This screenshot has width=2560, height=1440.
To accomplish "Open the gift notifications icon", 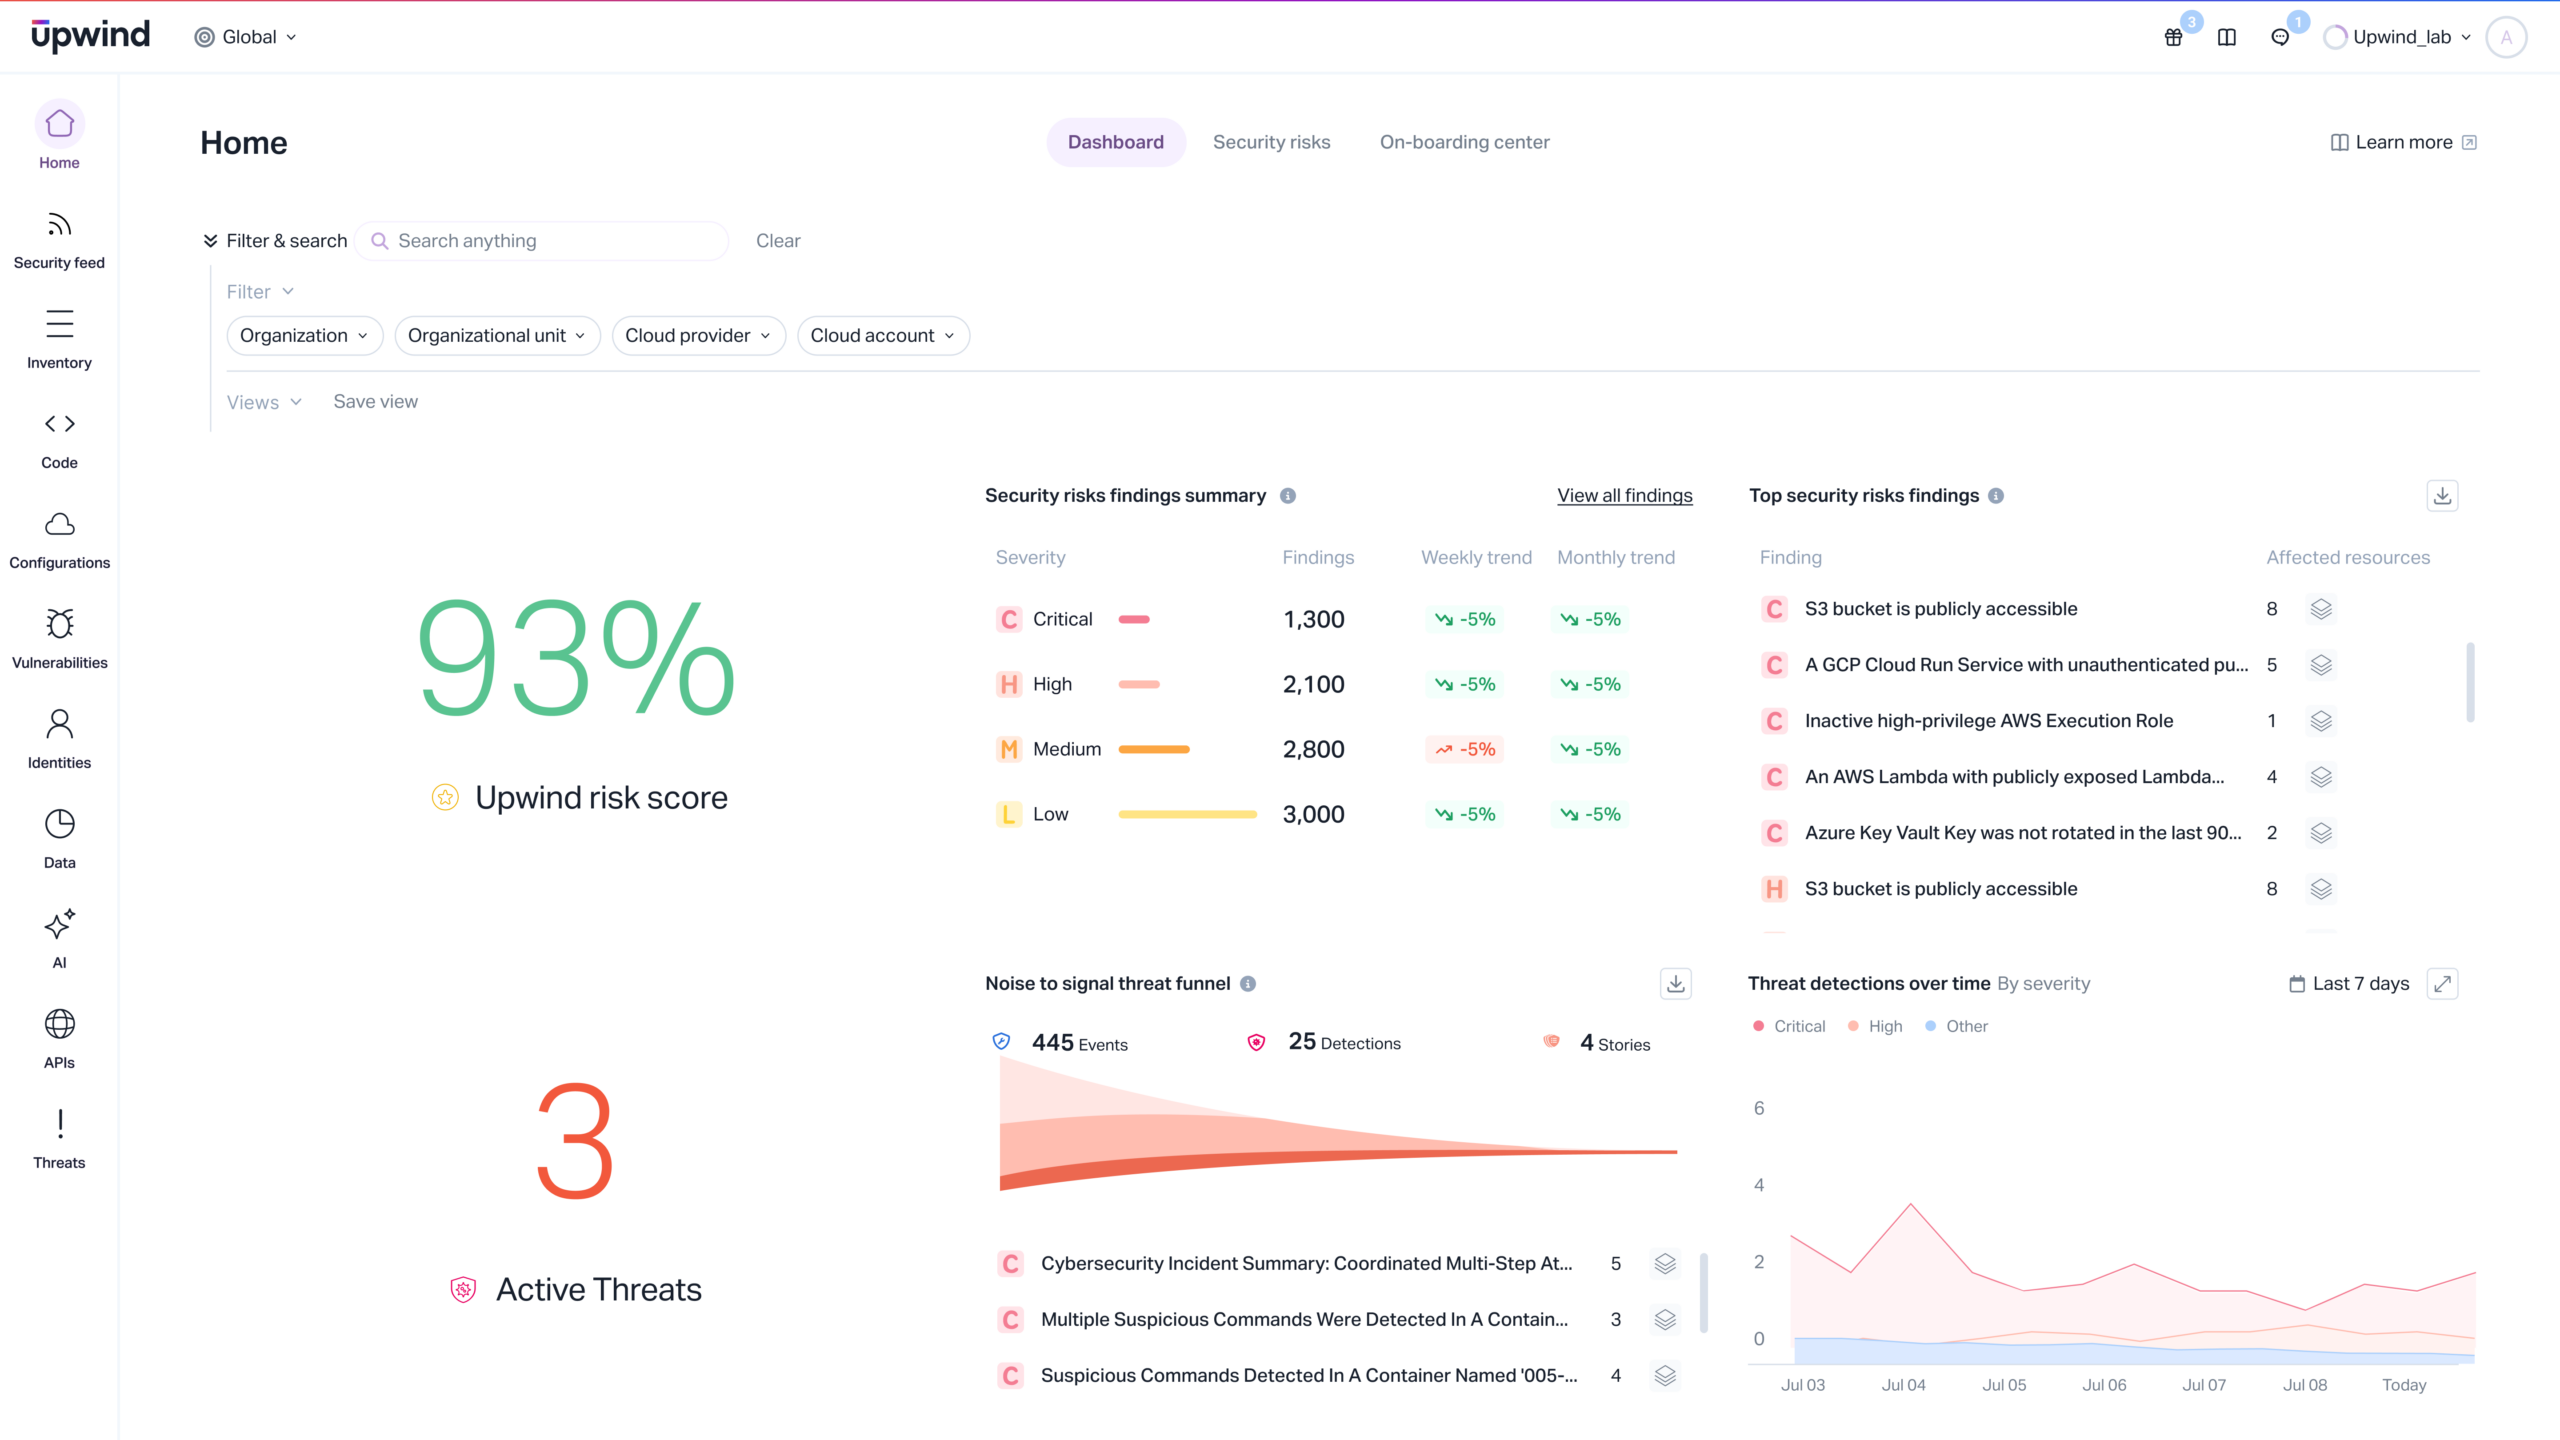I will point(2173,37).
